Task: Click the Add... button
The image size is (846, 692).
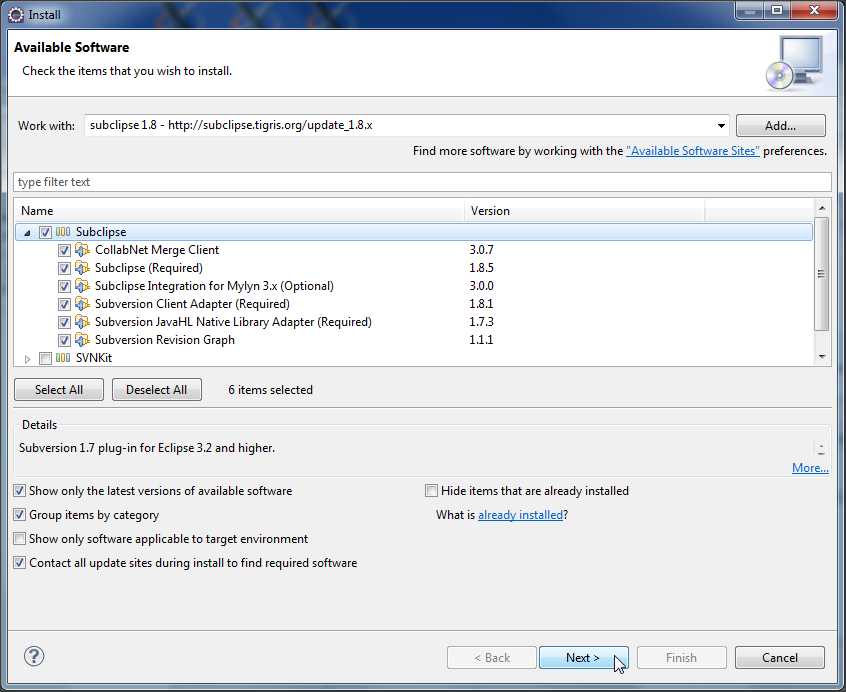Action: (x=780, y=126)
